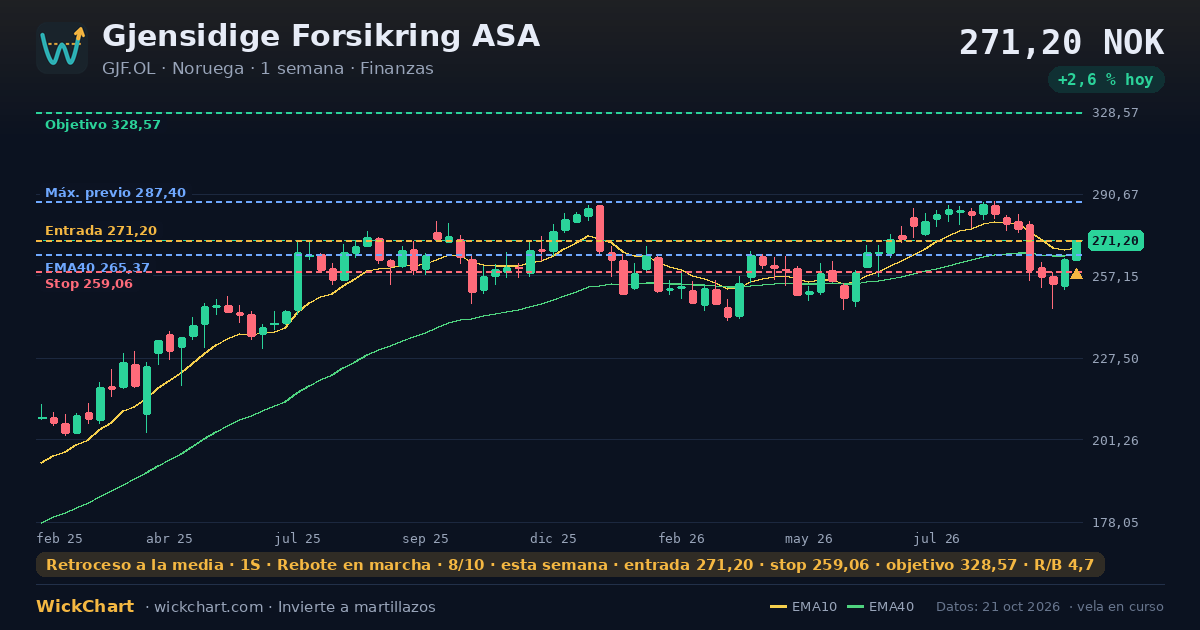Click the dic 25 date axis label
The height and width of the screenshot is (630, 1200).
(x=553, y=538)
